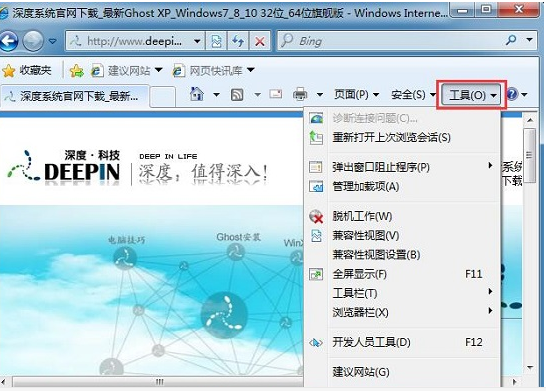
Task: Click the horizontal scrollbar right arrow
Action: (514, 382)
